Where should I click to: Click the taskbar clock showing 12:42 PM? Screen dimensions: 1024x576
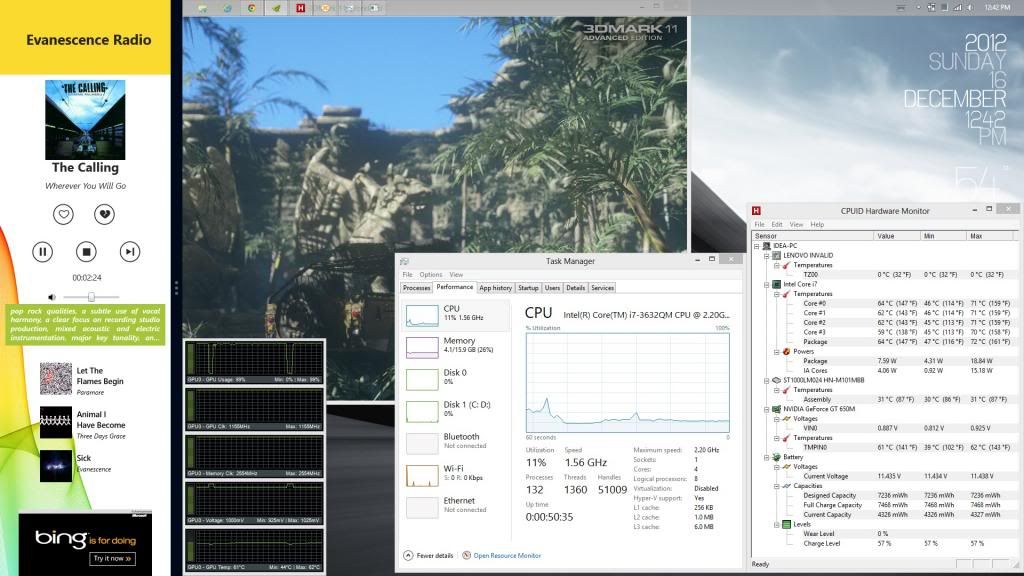997,7
